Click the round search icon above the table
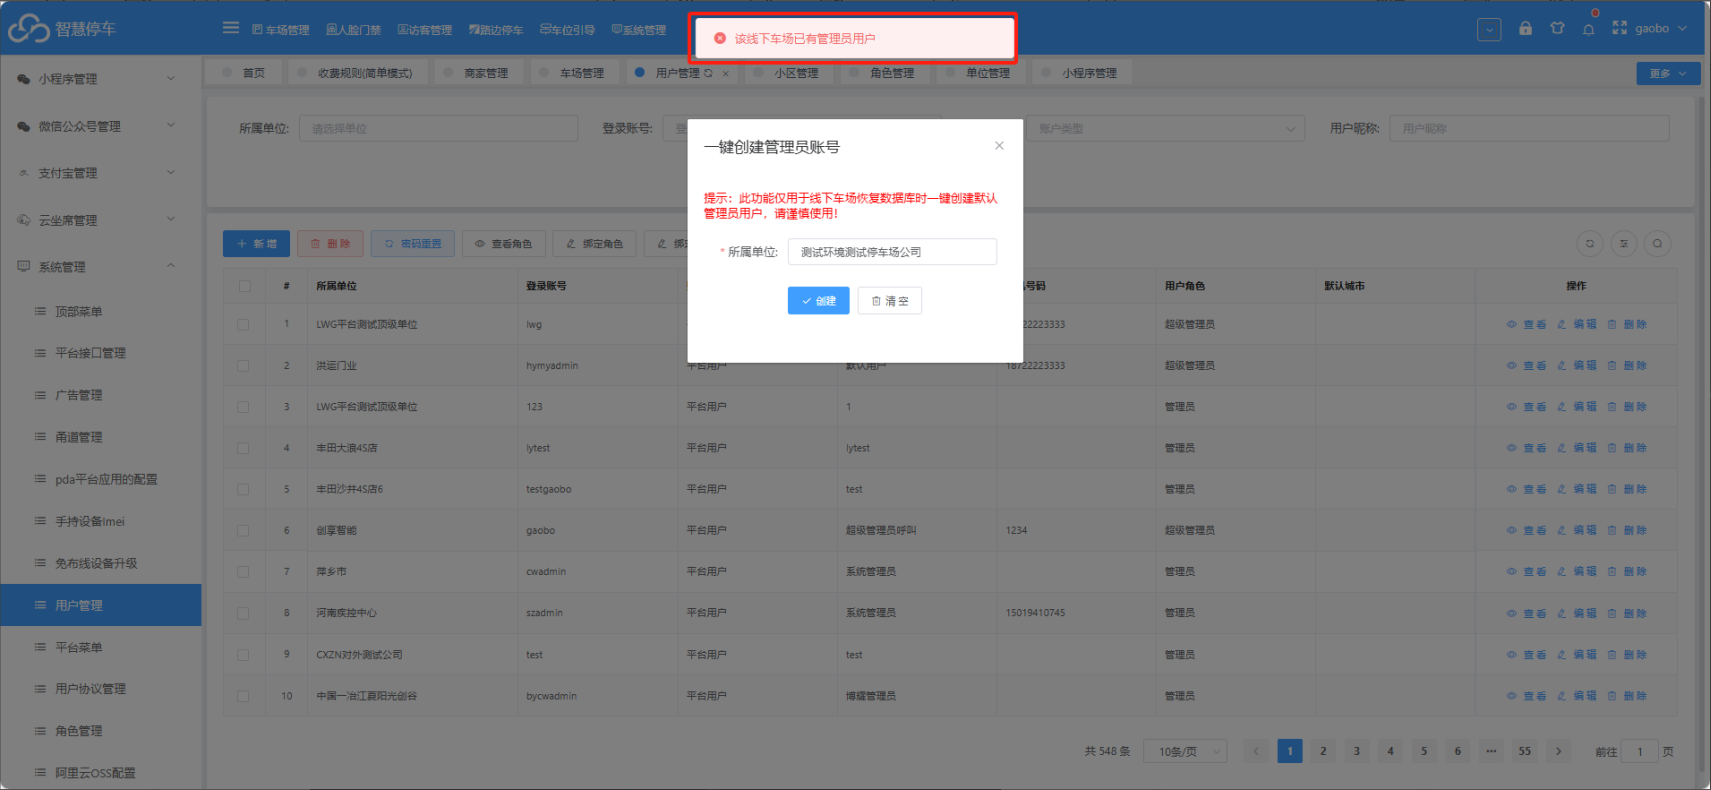Screen dimensions: 1711x790 point(1658,244)
